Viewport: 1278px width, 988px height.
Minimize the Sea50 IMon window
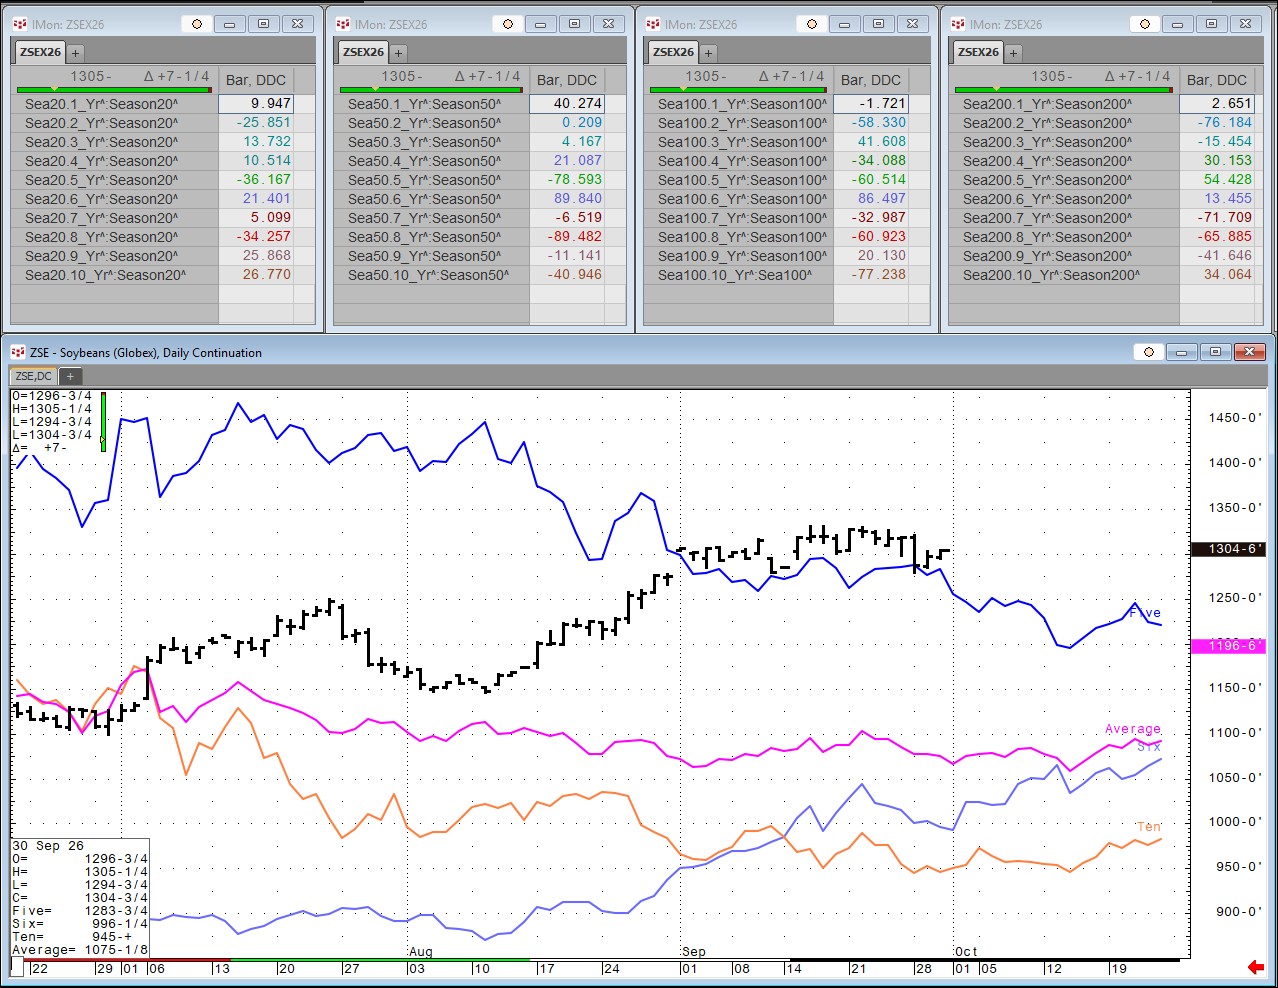click(541, 24)
